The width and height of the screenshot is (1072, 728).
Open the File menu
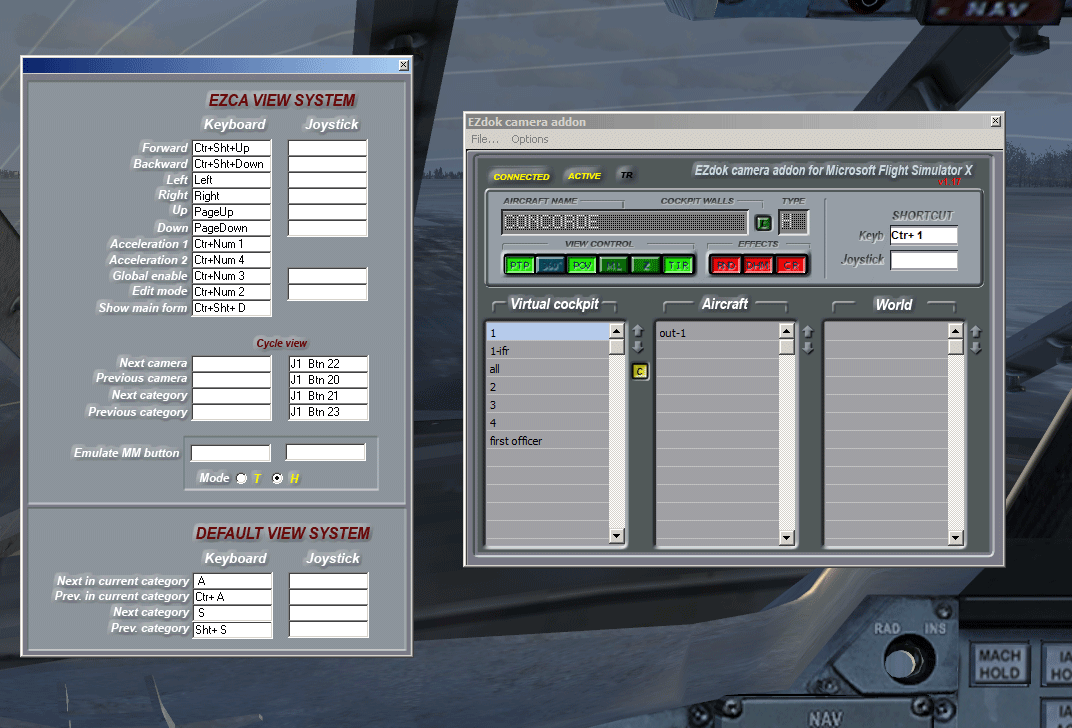(x=484, y=139)
